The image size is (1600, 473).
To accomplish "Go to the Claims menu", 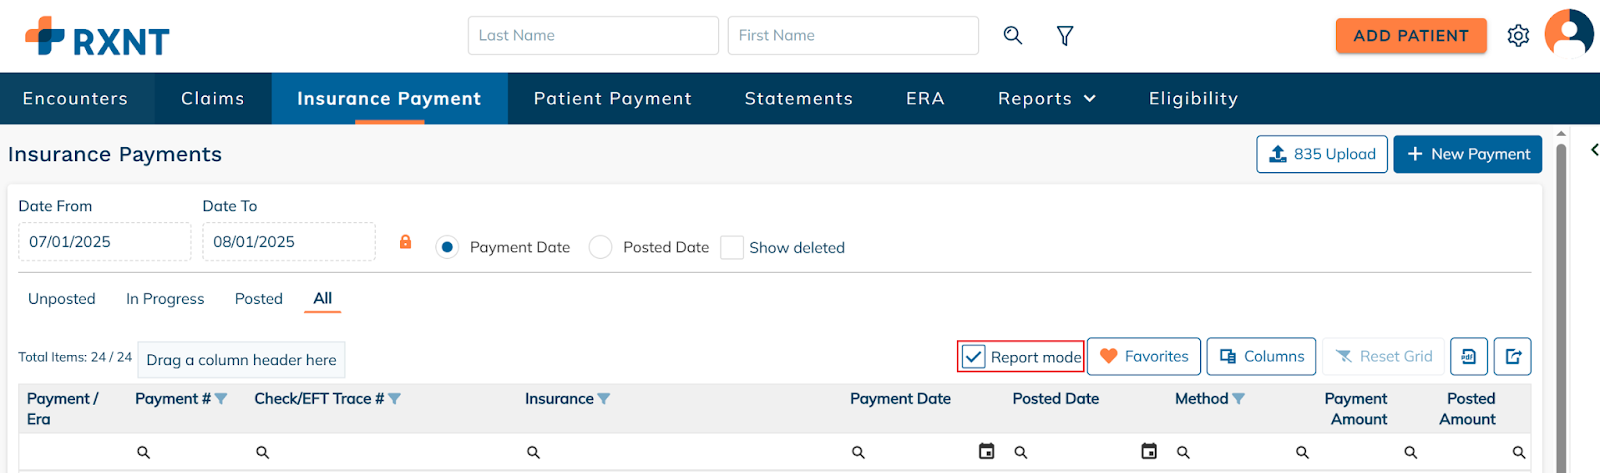I will tap(213, 98).
